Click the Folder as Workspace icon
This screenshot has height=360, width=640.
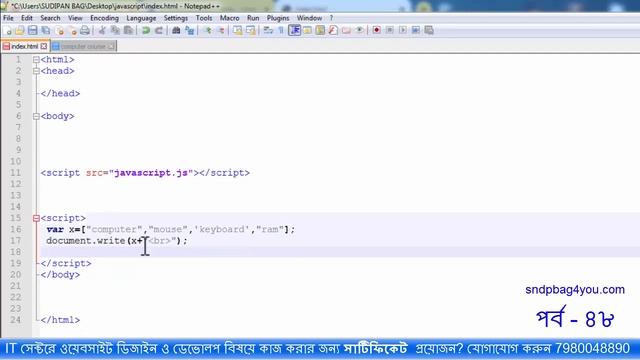tap(346, 30)
